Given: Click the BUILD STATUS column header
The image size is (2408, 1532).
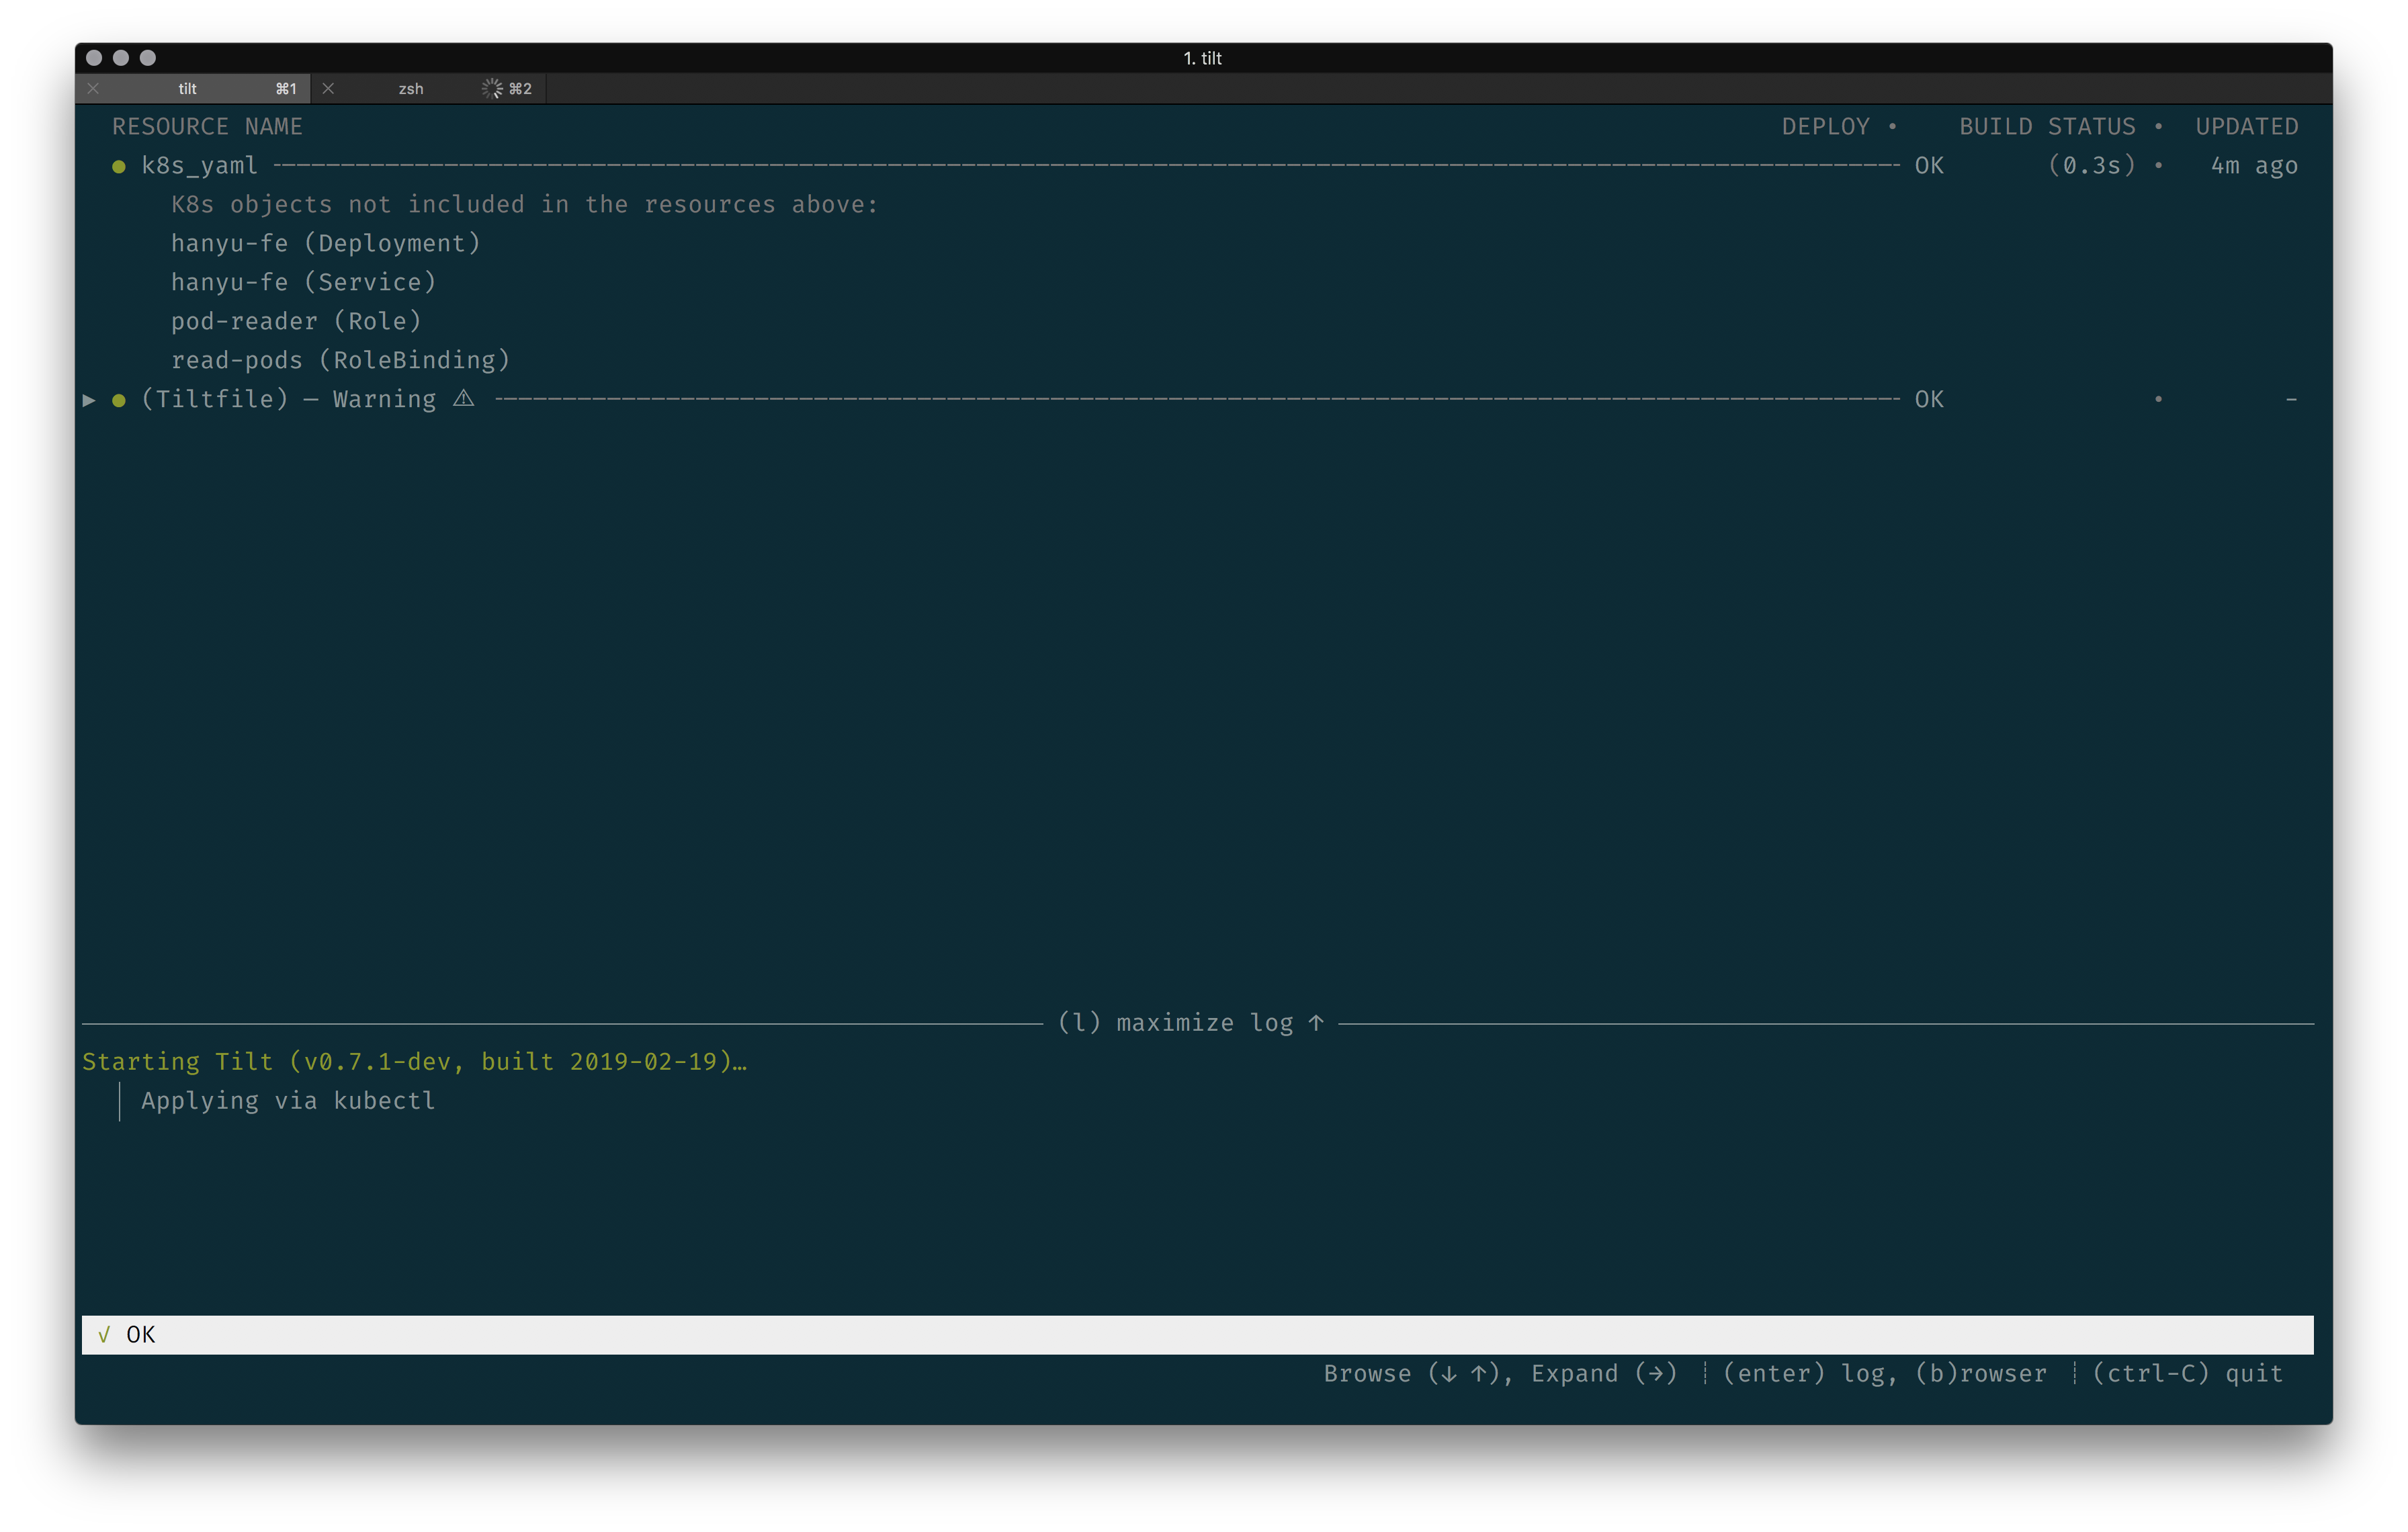Looking at the screenshot, I should (2047, 127).
